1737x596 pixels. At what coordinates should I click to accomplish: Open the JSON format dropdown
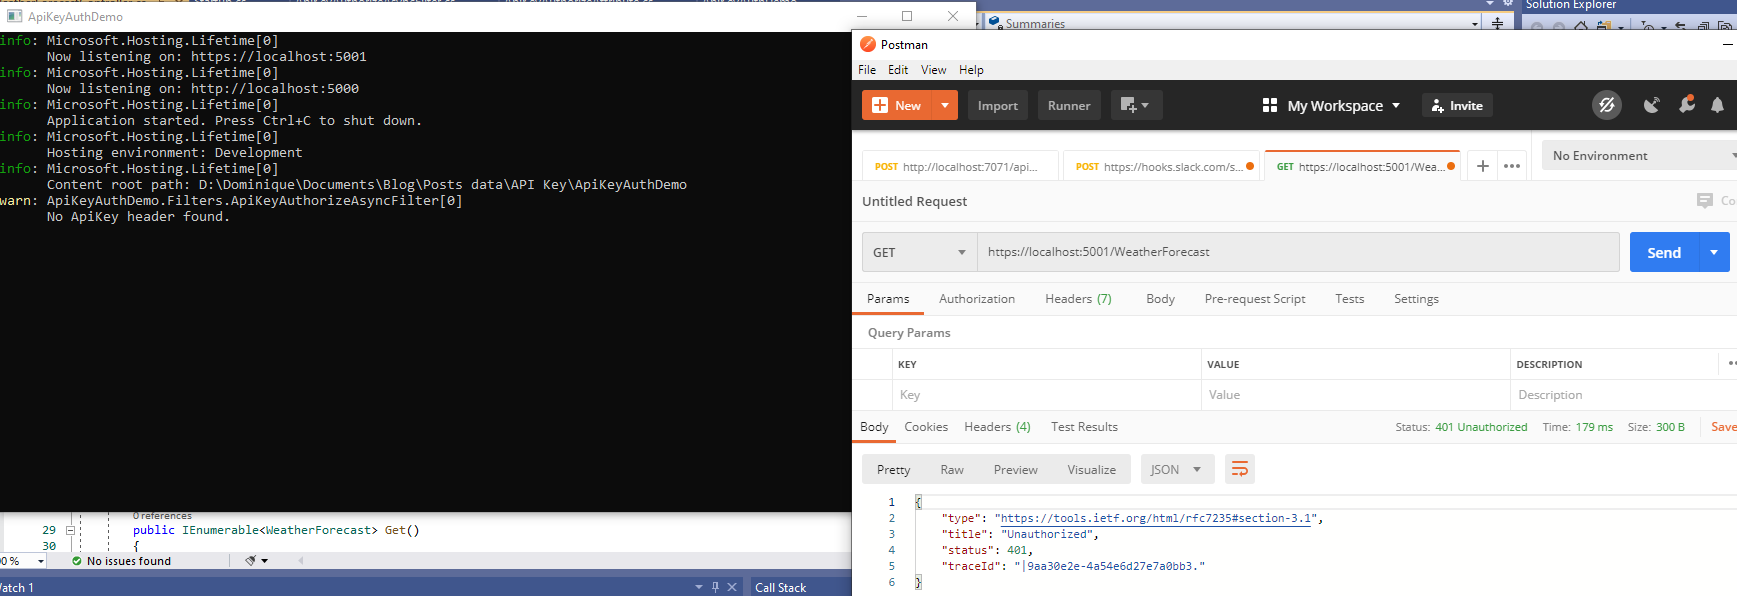(x=1177, y=469)
